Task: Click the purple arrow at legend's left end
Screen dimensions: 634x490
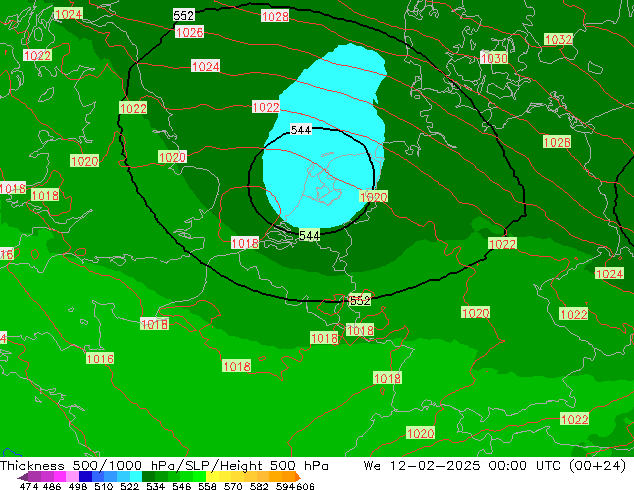Action: coord(23,477)
